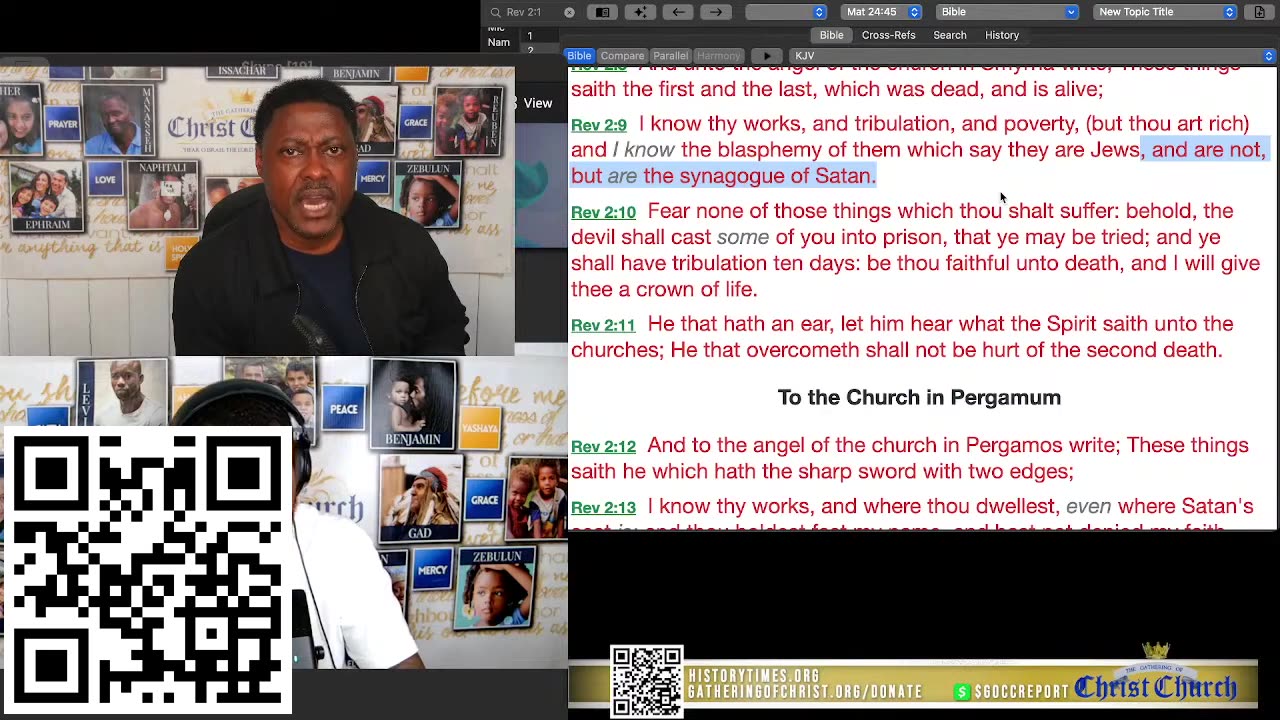Screen dimensions: 1280x720
Task: Select the Harmony view mode
Action: (718, 56)
